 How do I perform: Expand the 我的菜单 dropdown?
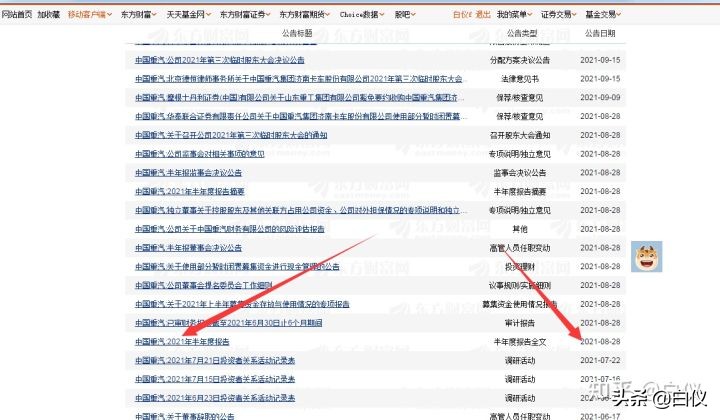point(515,15)
